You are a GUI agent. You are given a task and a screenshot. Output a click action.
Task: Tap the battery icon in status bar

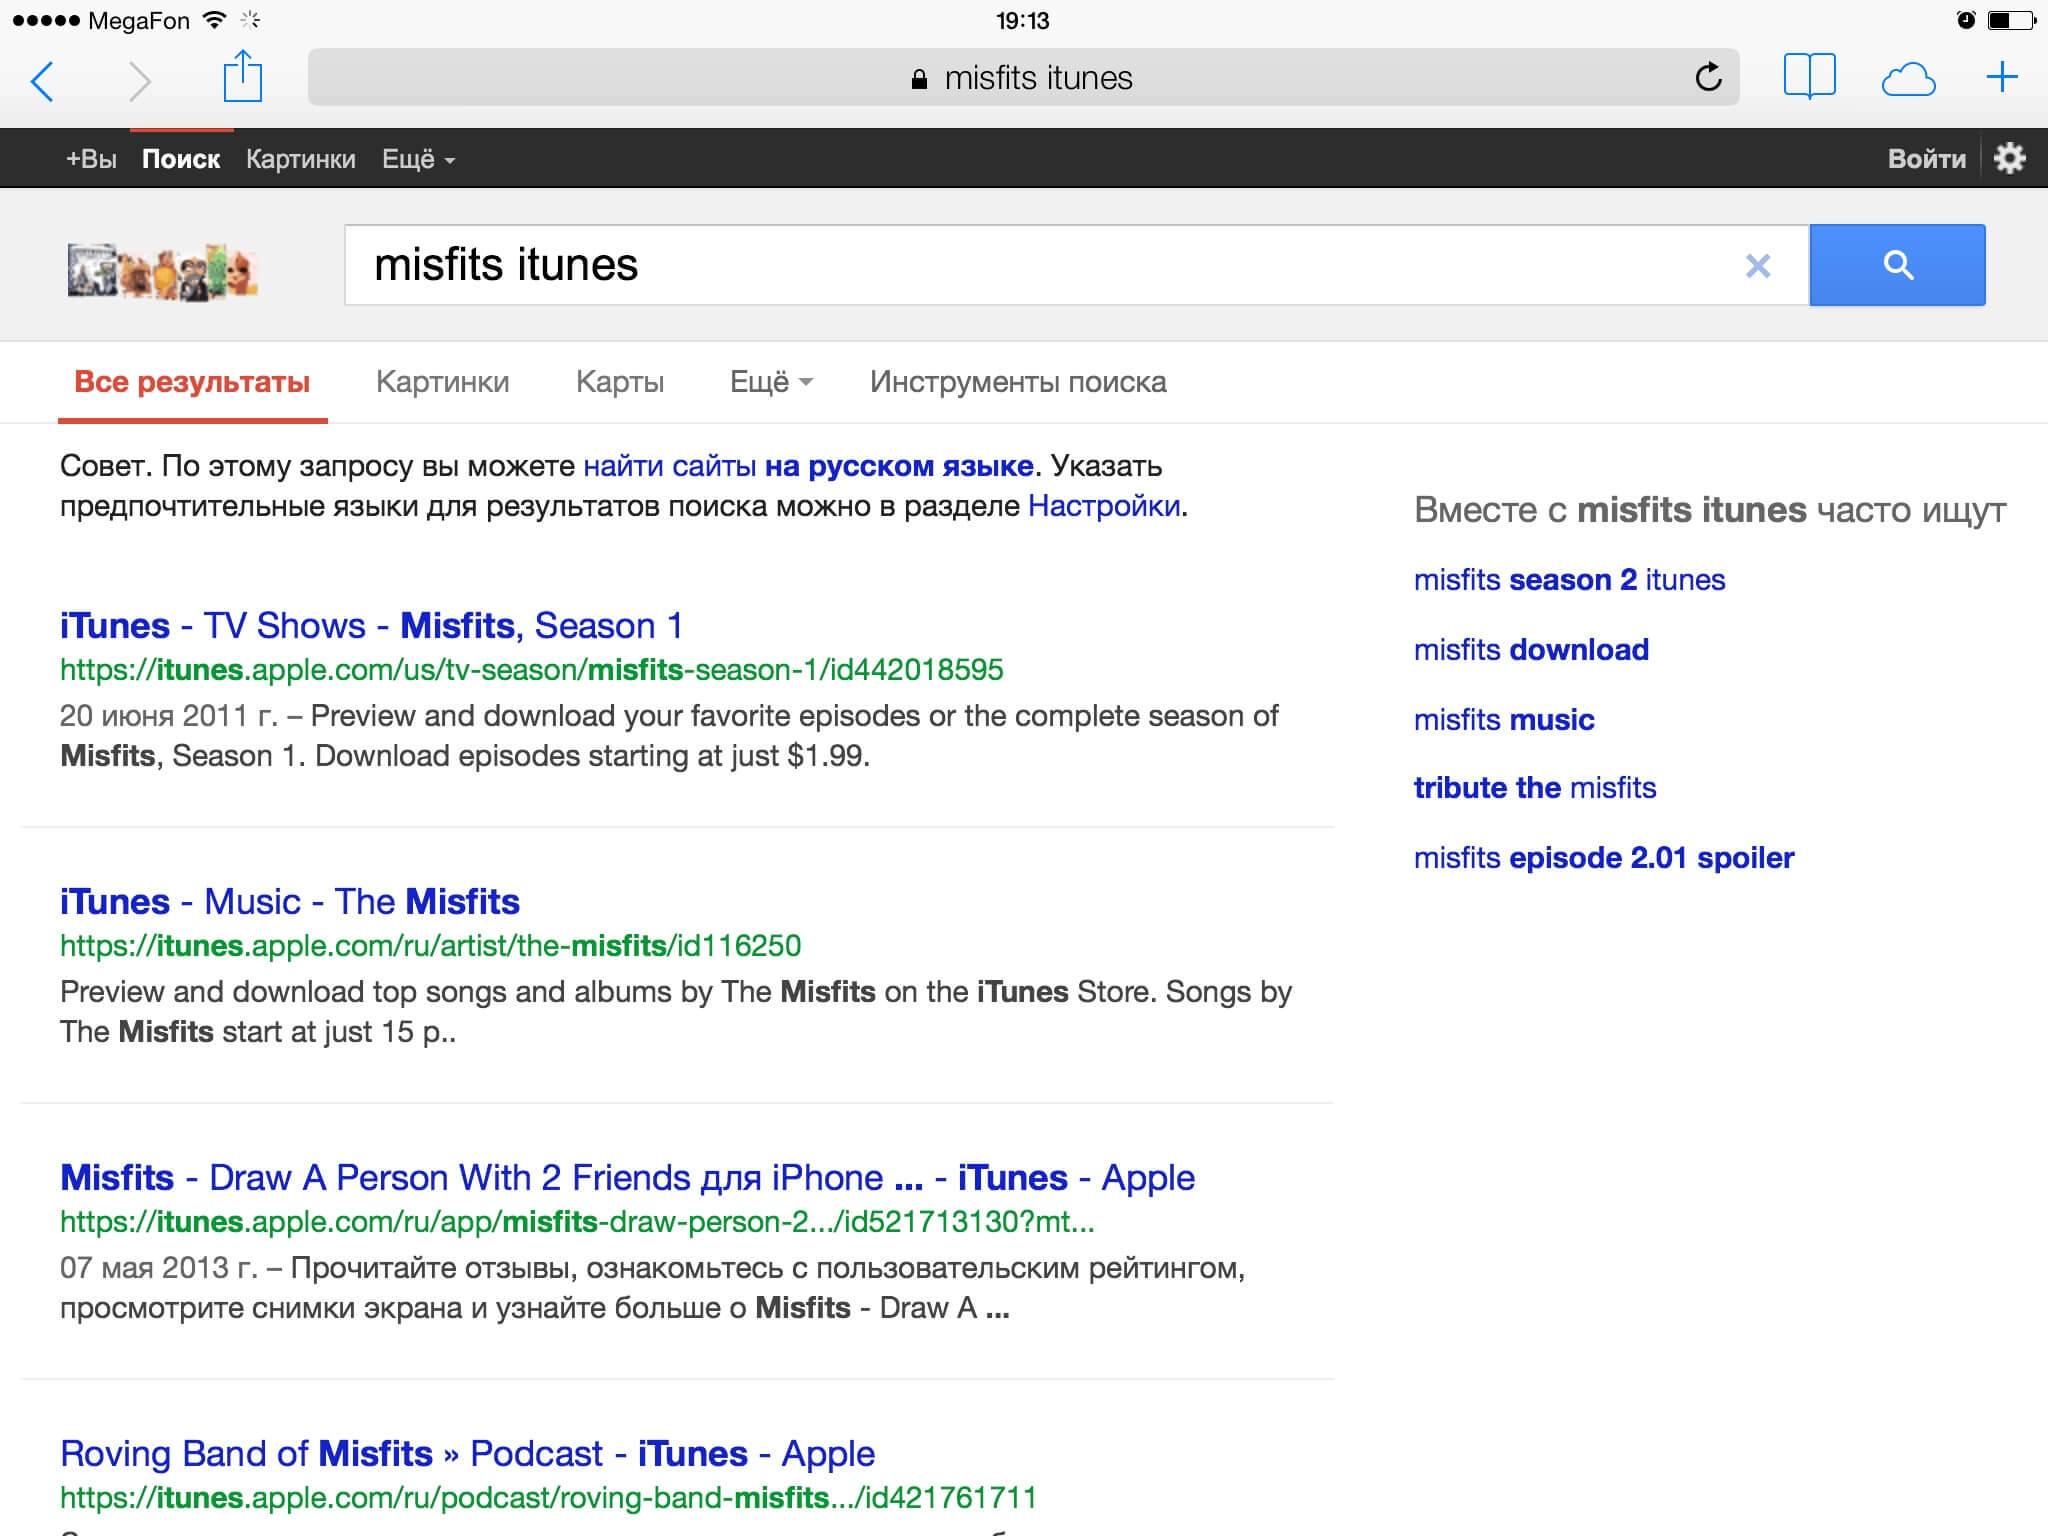click(x=2011, y=19)
